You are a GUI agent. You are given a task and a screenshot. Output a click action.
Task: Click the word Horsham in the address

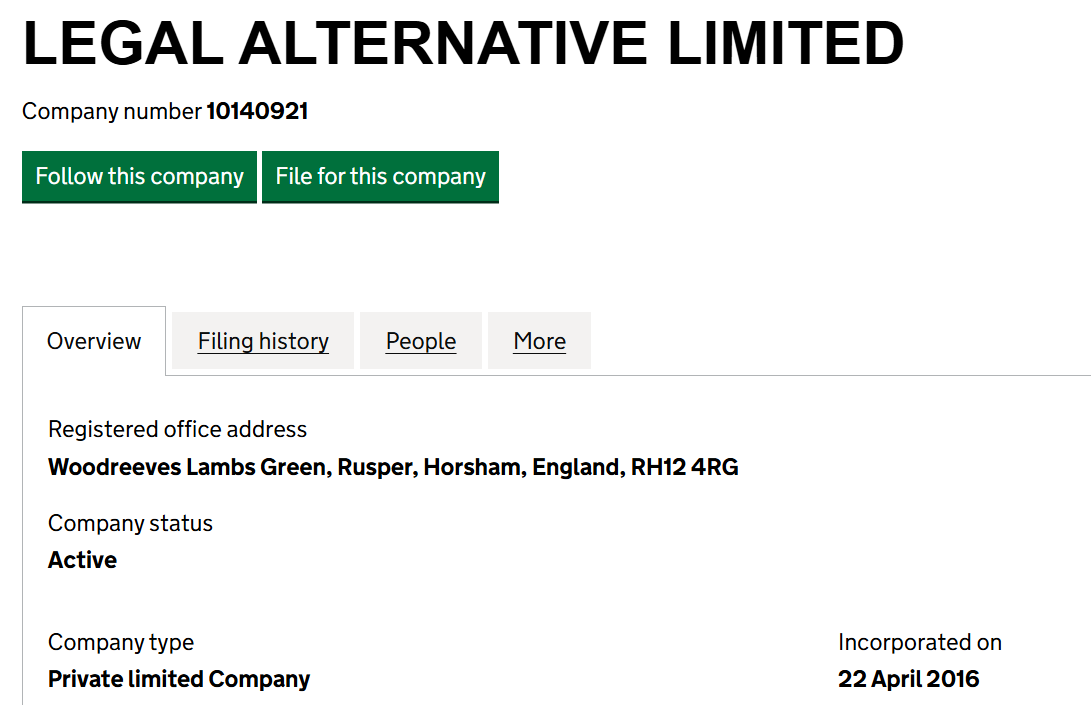pyautogui.click(x=472, y=467)
